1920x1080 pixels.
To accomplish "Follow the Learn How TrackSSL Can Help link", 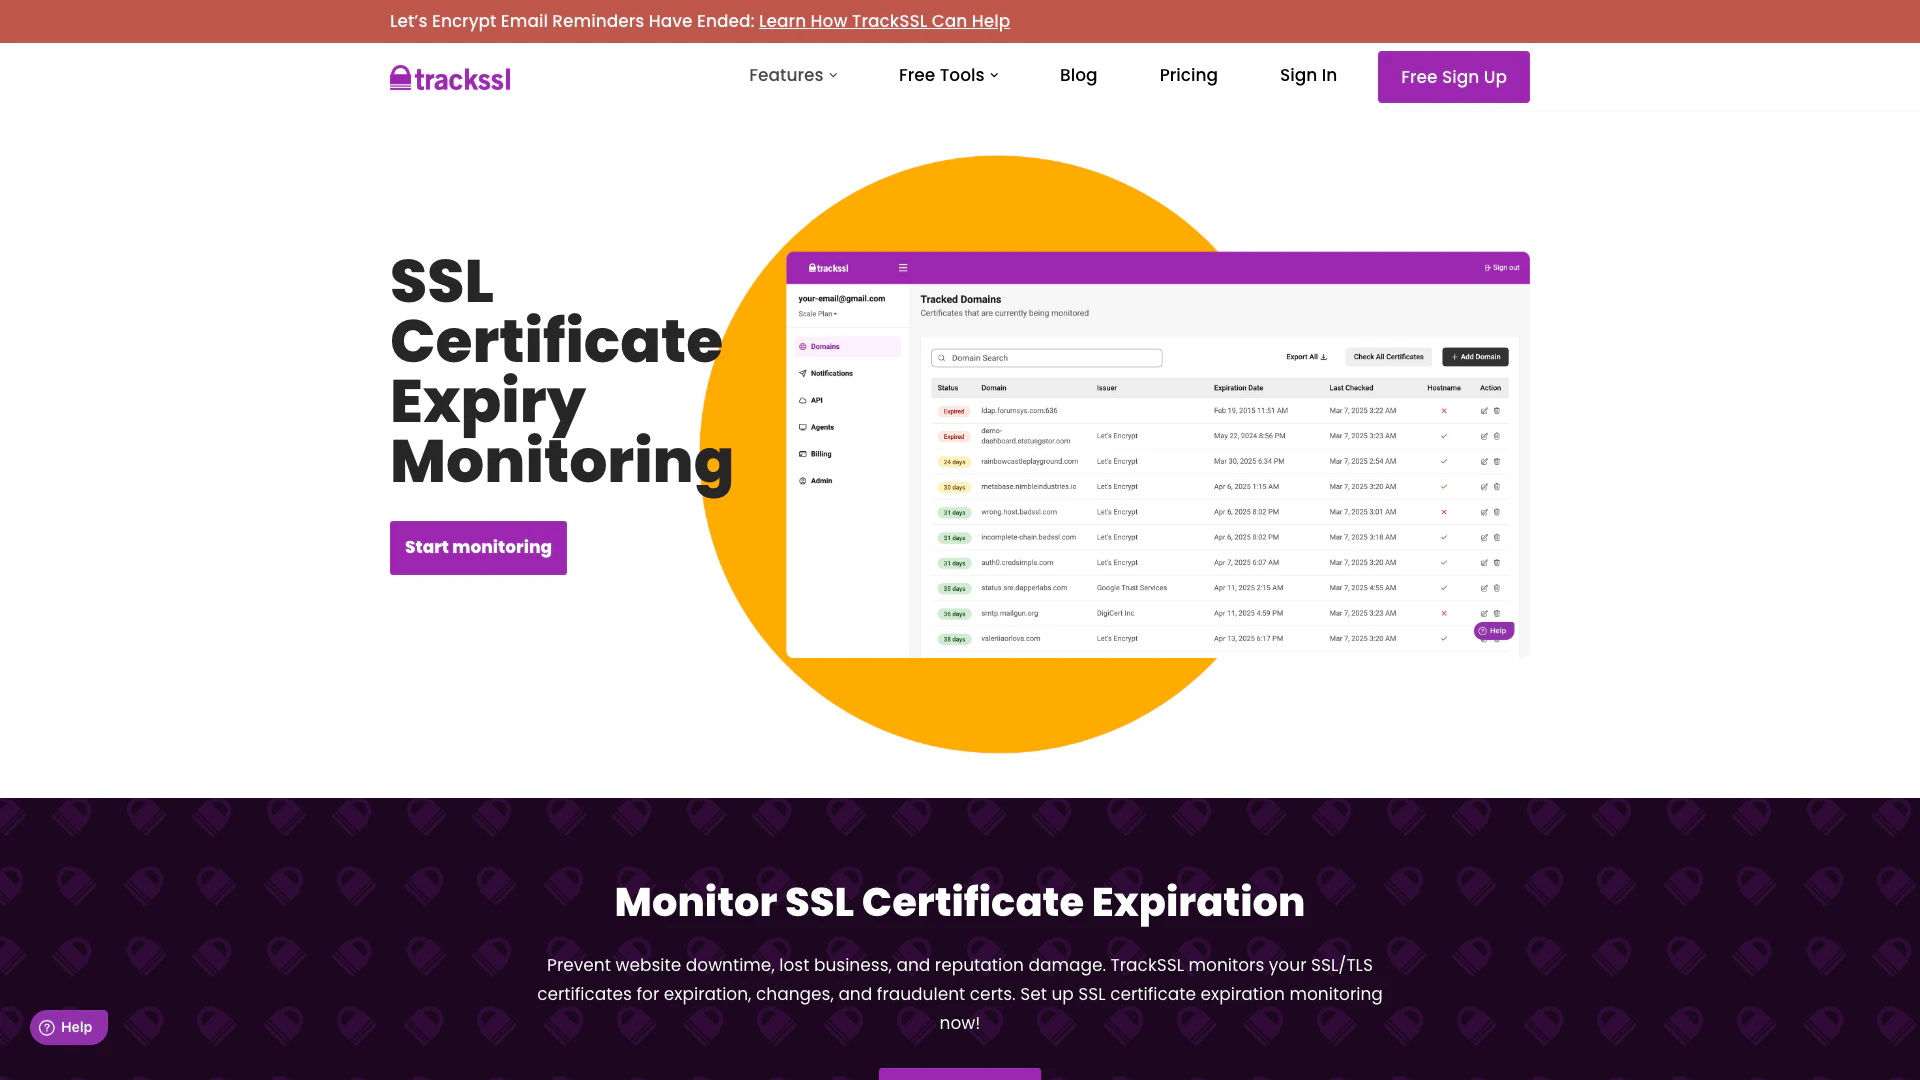I will [x=884, y=21].
